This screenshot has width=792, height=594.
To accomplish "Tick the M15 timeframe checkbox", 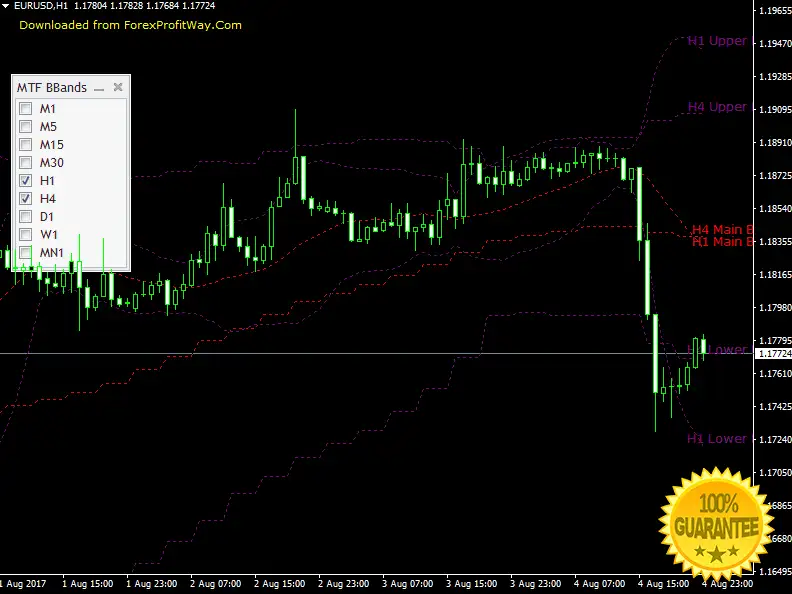I will [x=25, y=144].
